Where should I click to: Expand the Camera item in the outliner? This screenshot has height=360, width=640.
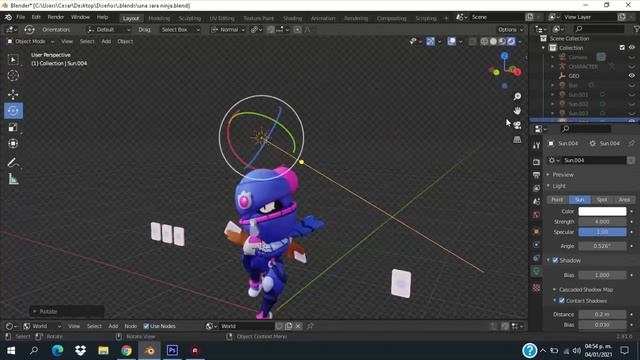[553, 57]
